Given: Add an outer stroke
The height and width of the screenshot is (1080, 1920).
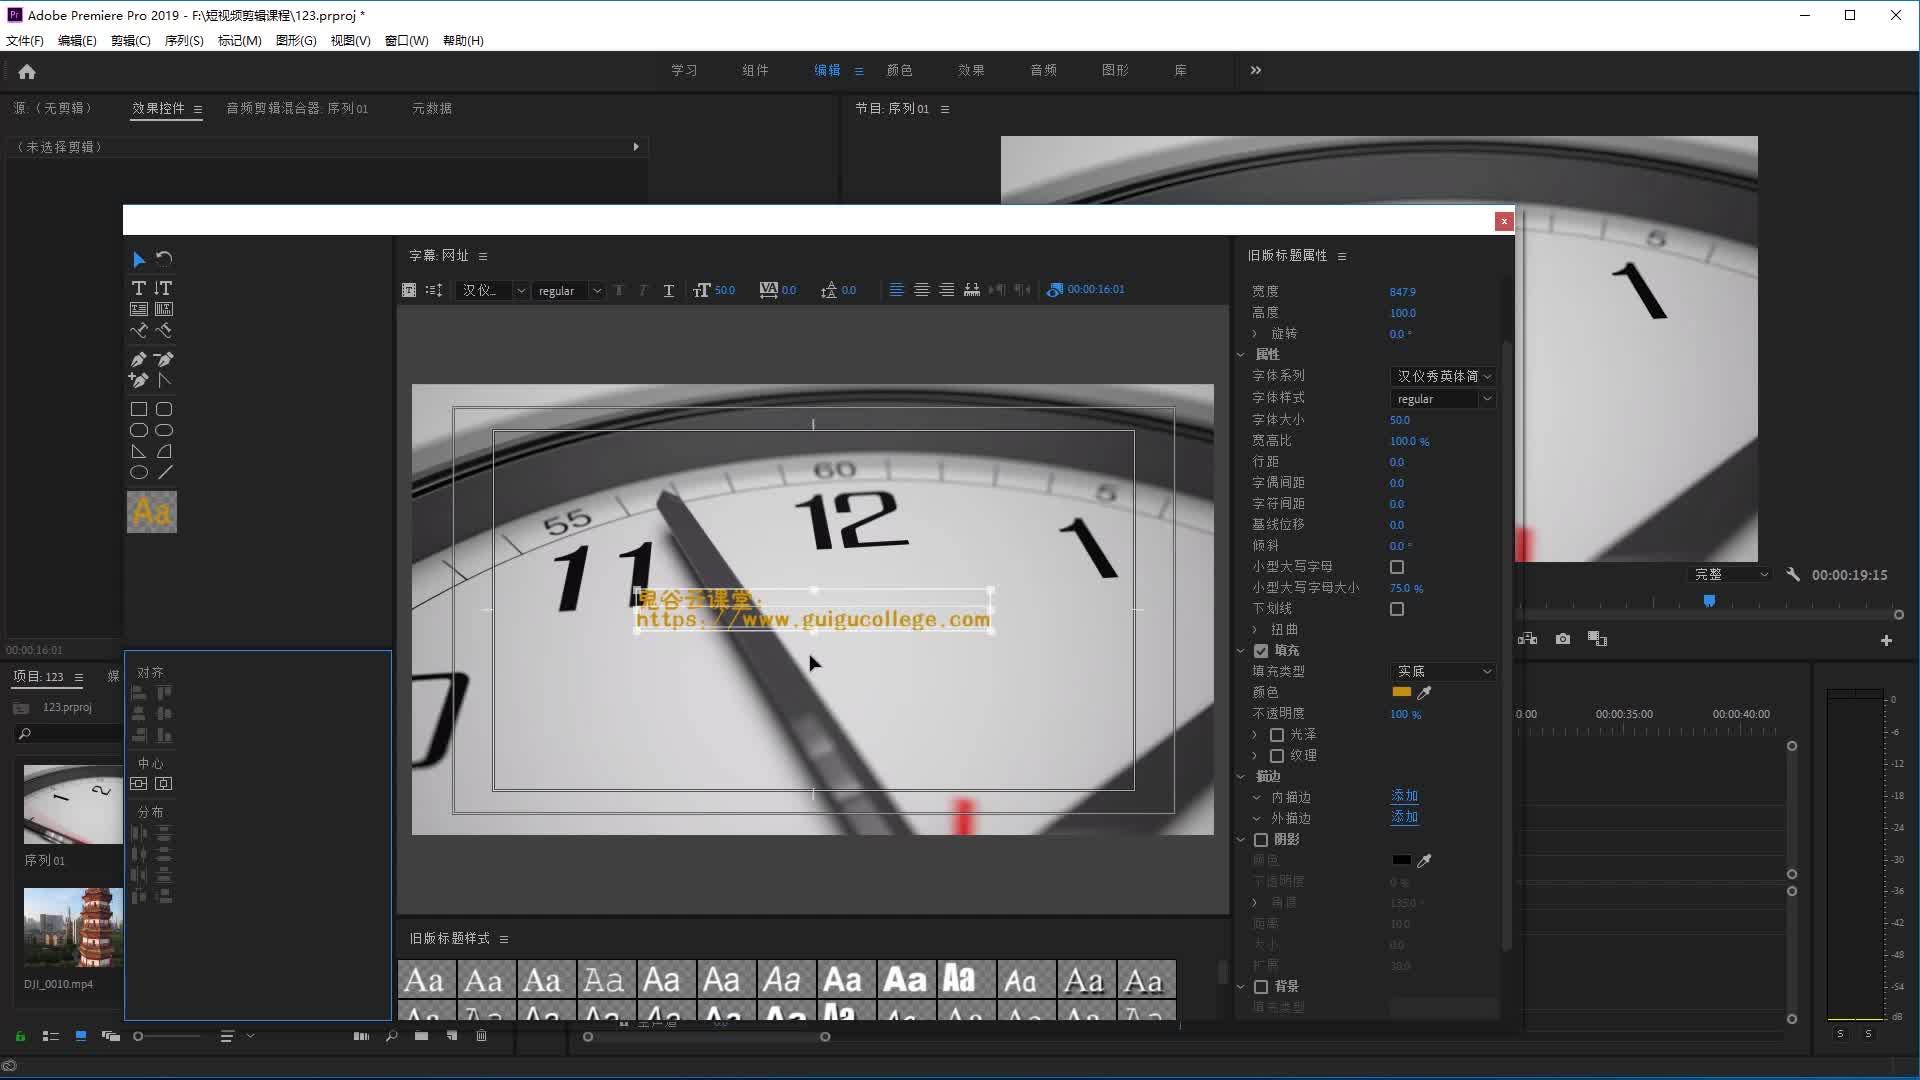Looking at the screenshot, I should pyautogui.click(x=1404, y=818).
